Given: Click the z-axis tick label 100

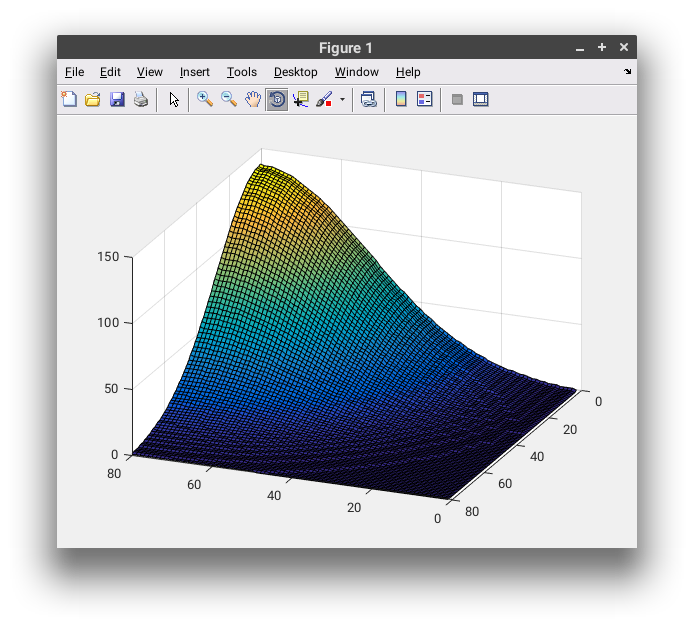Looking at the screenshot, I should 108,323.
